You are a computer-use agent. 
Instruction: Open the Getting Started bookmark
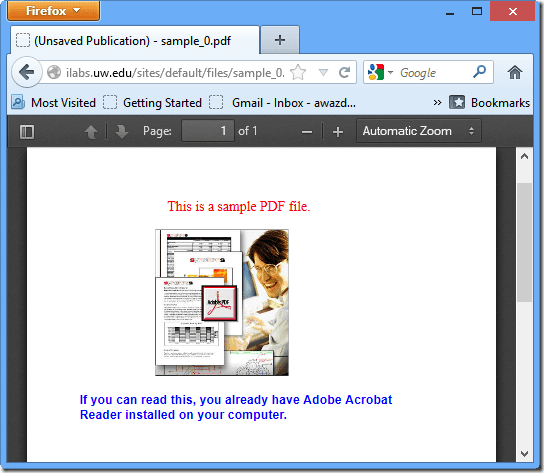tap(152, 103)
